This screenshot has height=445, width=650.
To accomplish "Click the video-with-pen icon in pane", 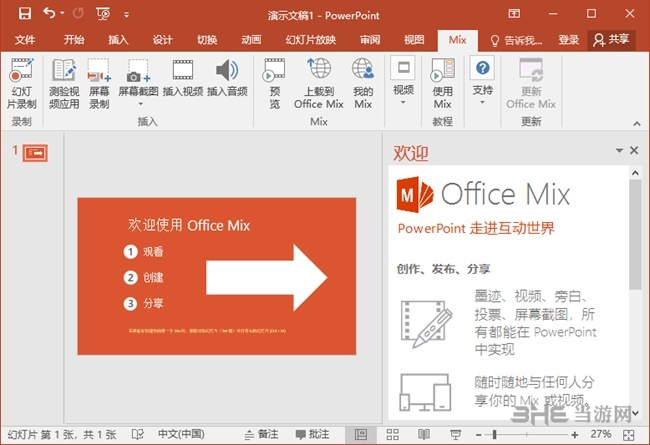I will pos(427,324).
